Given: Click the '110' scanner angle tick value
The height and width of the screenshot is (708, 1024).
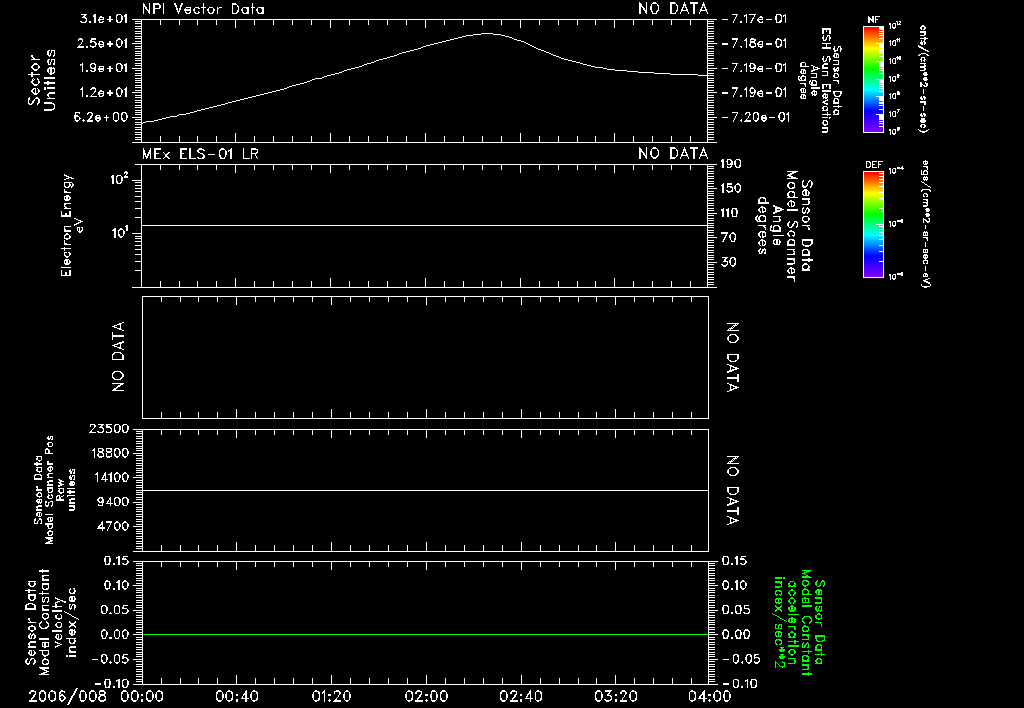Looking at the screenshot, I should 731,213.
